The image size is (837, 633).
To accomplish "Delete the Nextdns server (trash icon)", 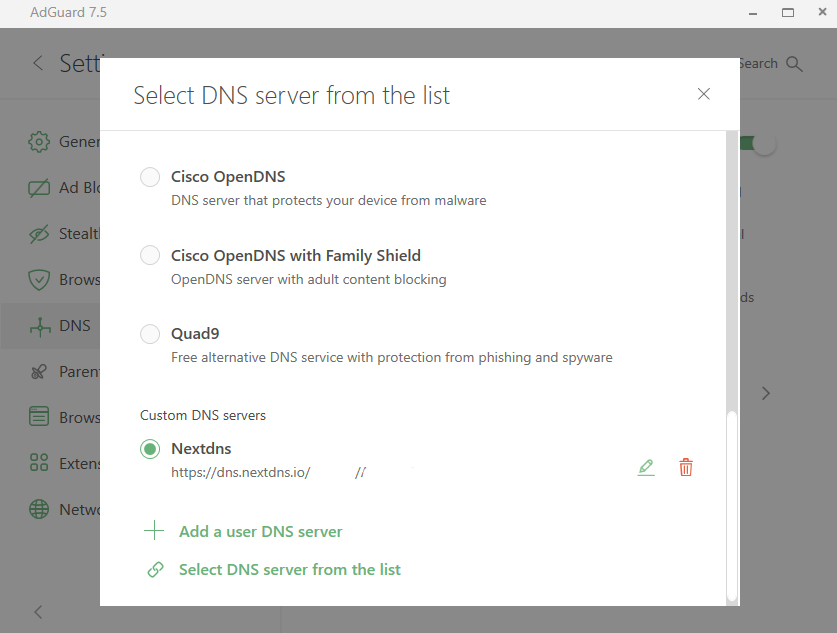I will click(686, 467).
